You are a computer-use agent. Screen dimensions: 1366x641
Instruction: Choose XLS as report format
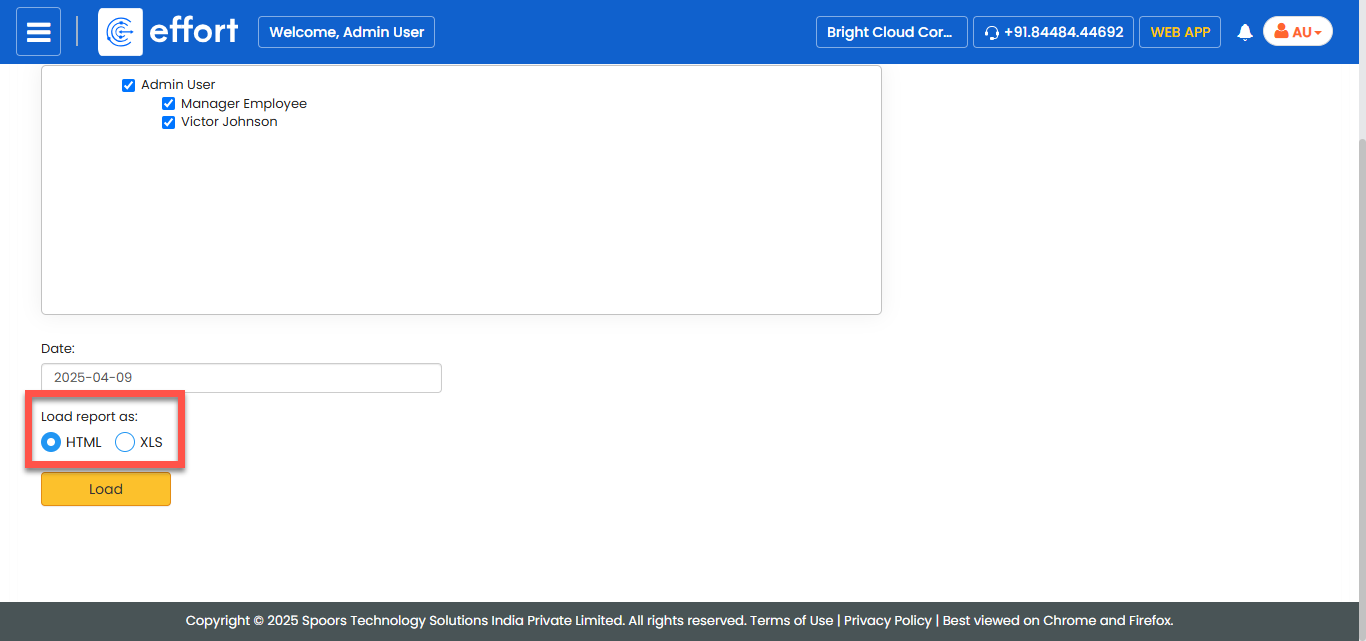point(125,442)
